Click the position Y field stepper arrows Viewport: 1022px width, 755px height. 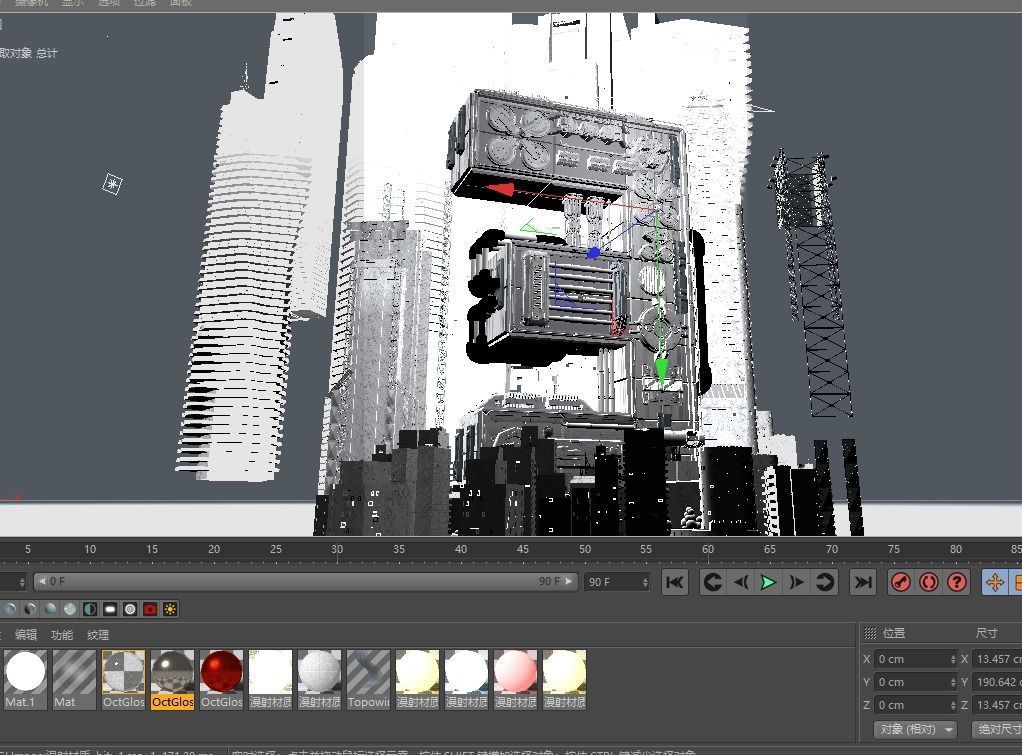pyautogui.click(x=952, y=682)
